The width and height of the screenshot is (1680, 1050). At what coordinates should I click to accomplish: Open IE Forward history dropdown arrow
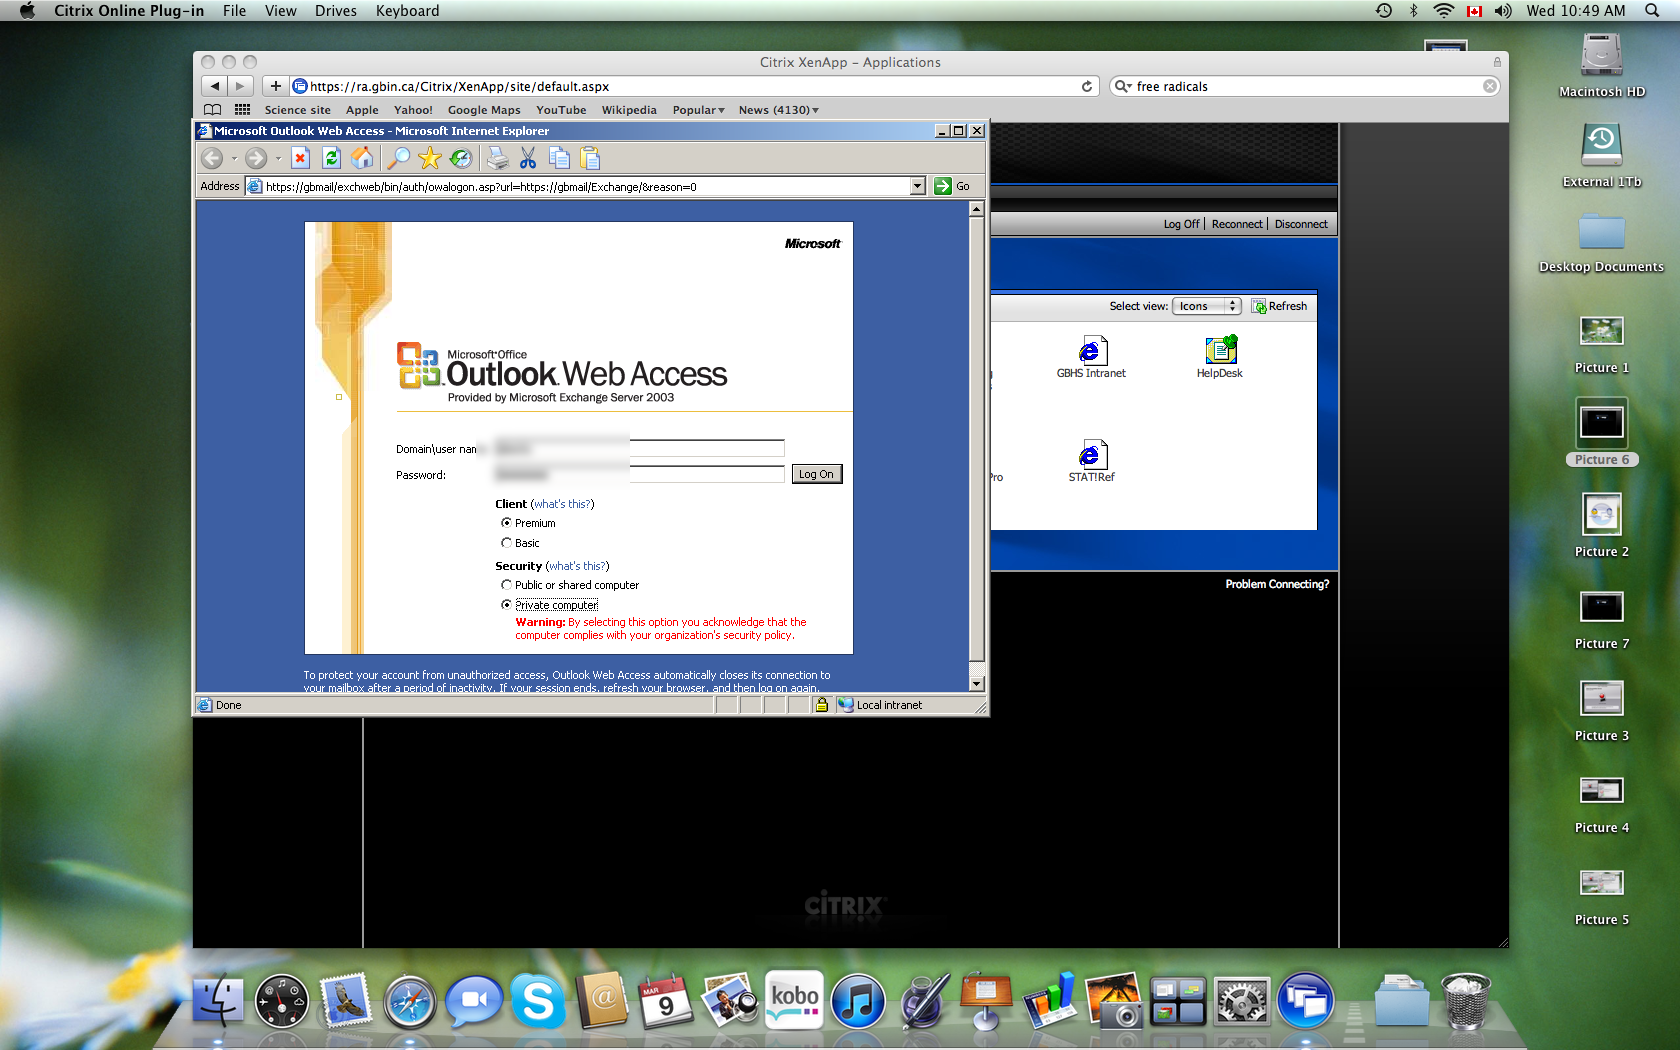click(278, 158)
